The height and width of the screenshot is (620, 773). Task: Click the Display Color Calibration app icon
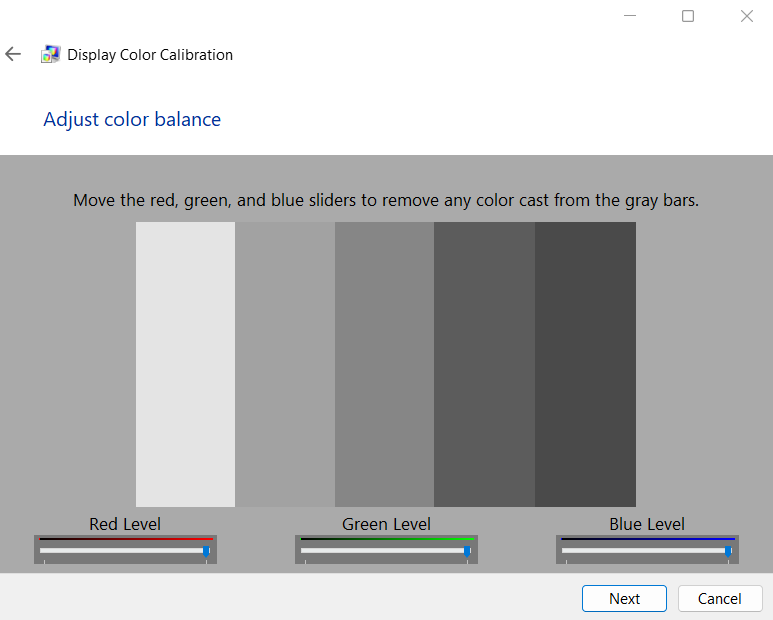pos(50,55)
